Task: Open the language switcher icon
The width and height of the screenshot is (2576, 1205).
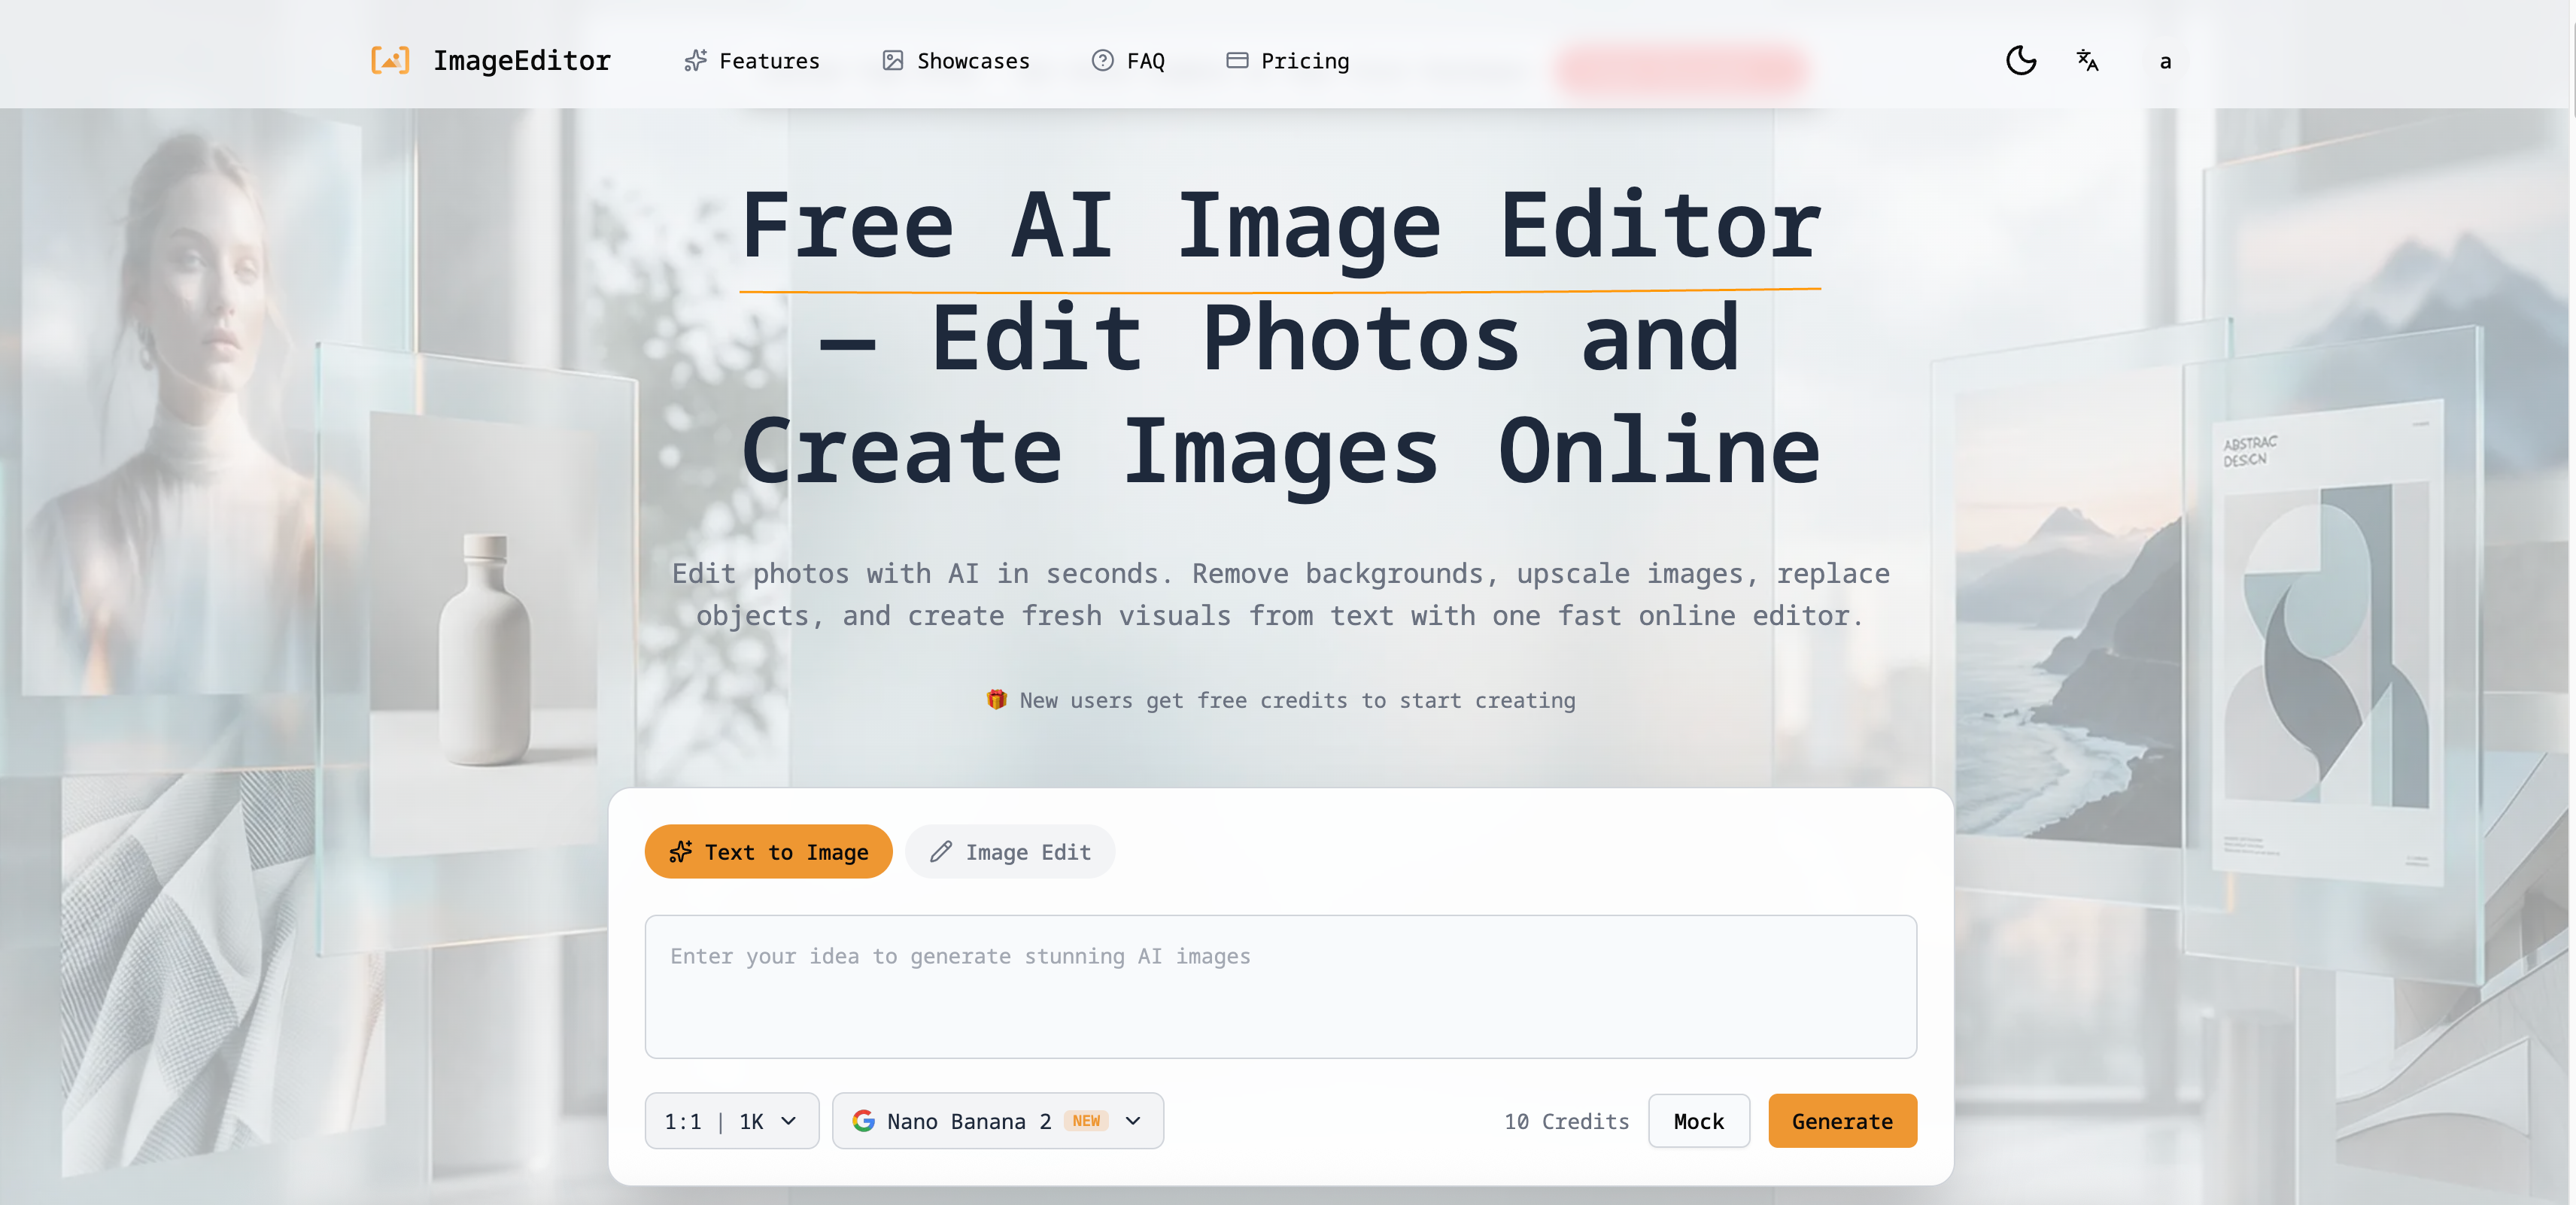Action: (2087, 61)
